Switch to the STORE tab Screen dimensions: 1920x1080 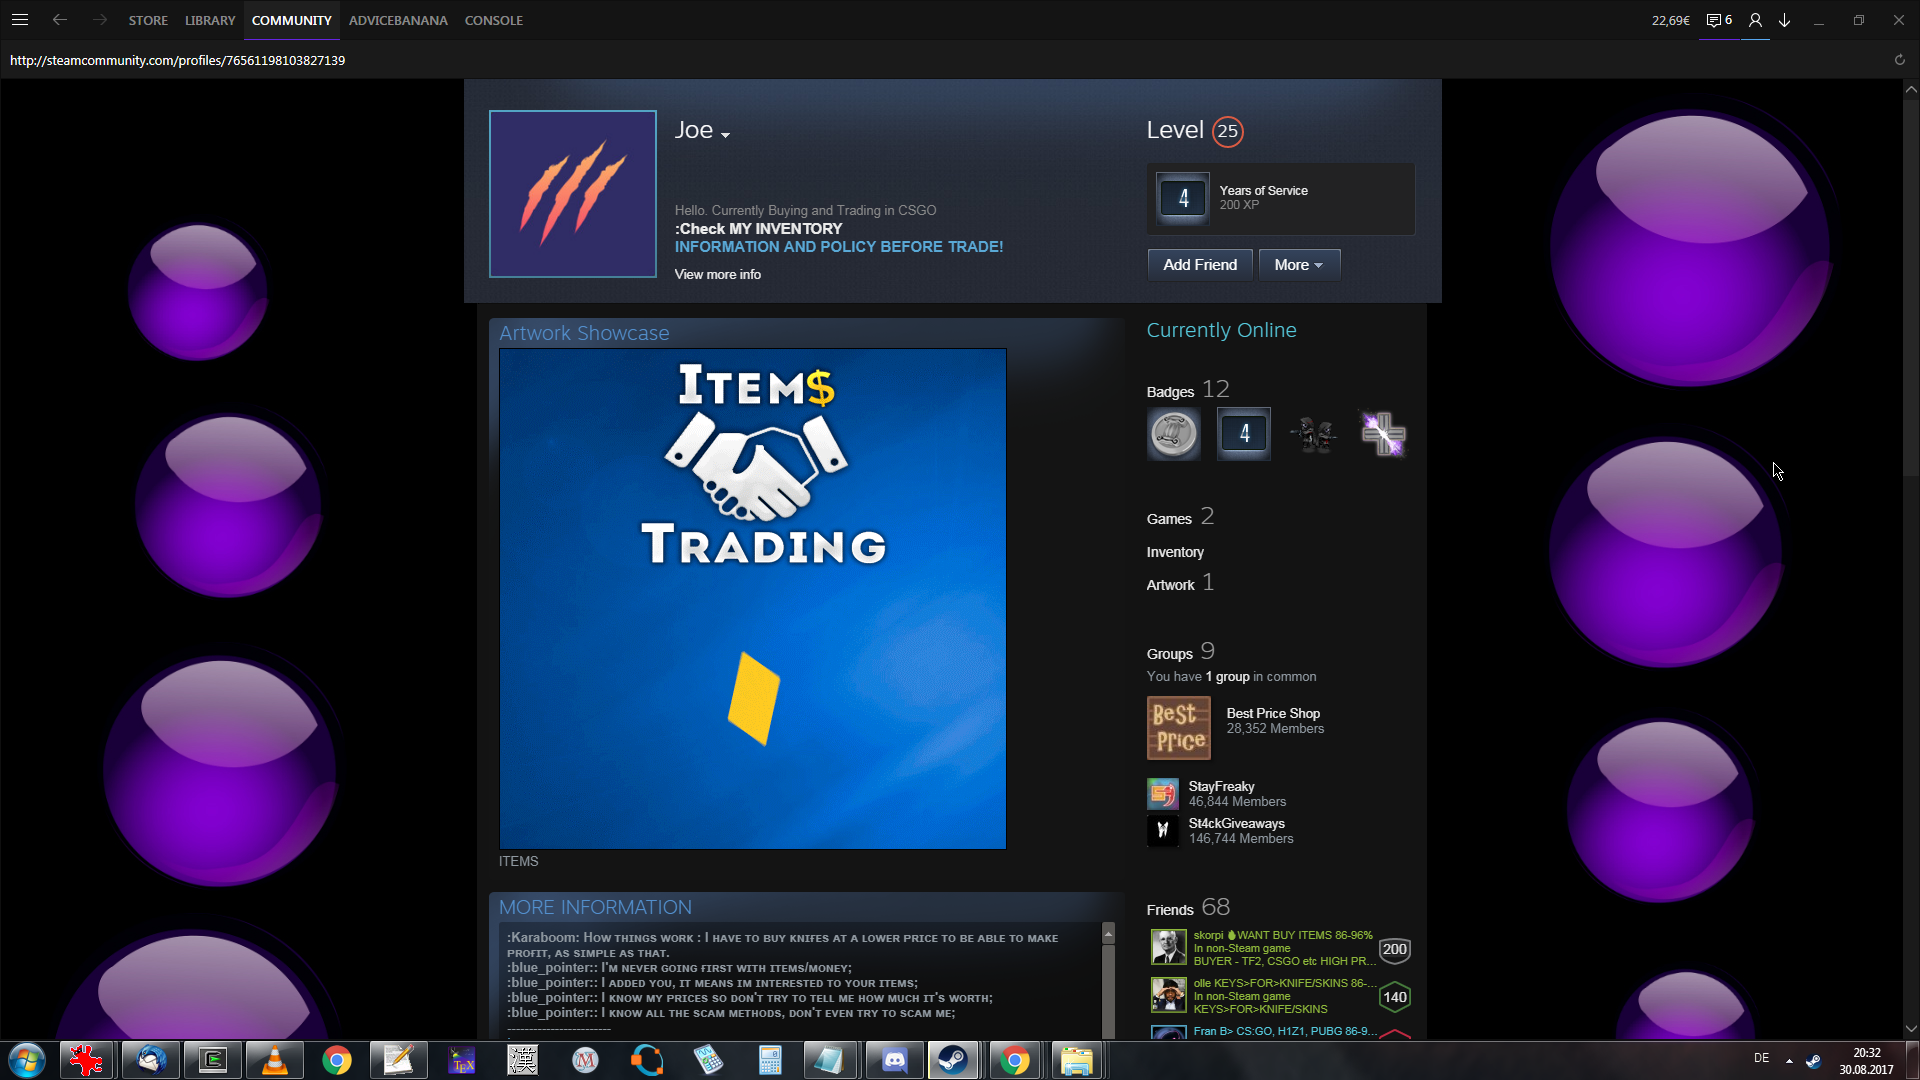[148, 20]
